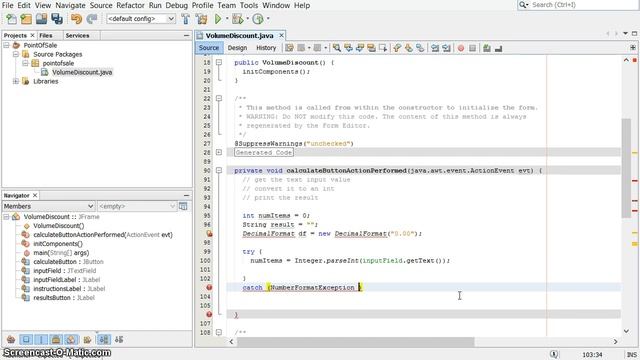Click the Find Selection magnifier icon in editor toolbar
The height and width of the screenshot is (360, 640).
(337, 48)
